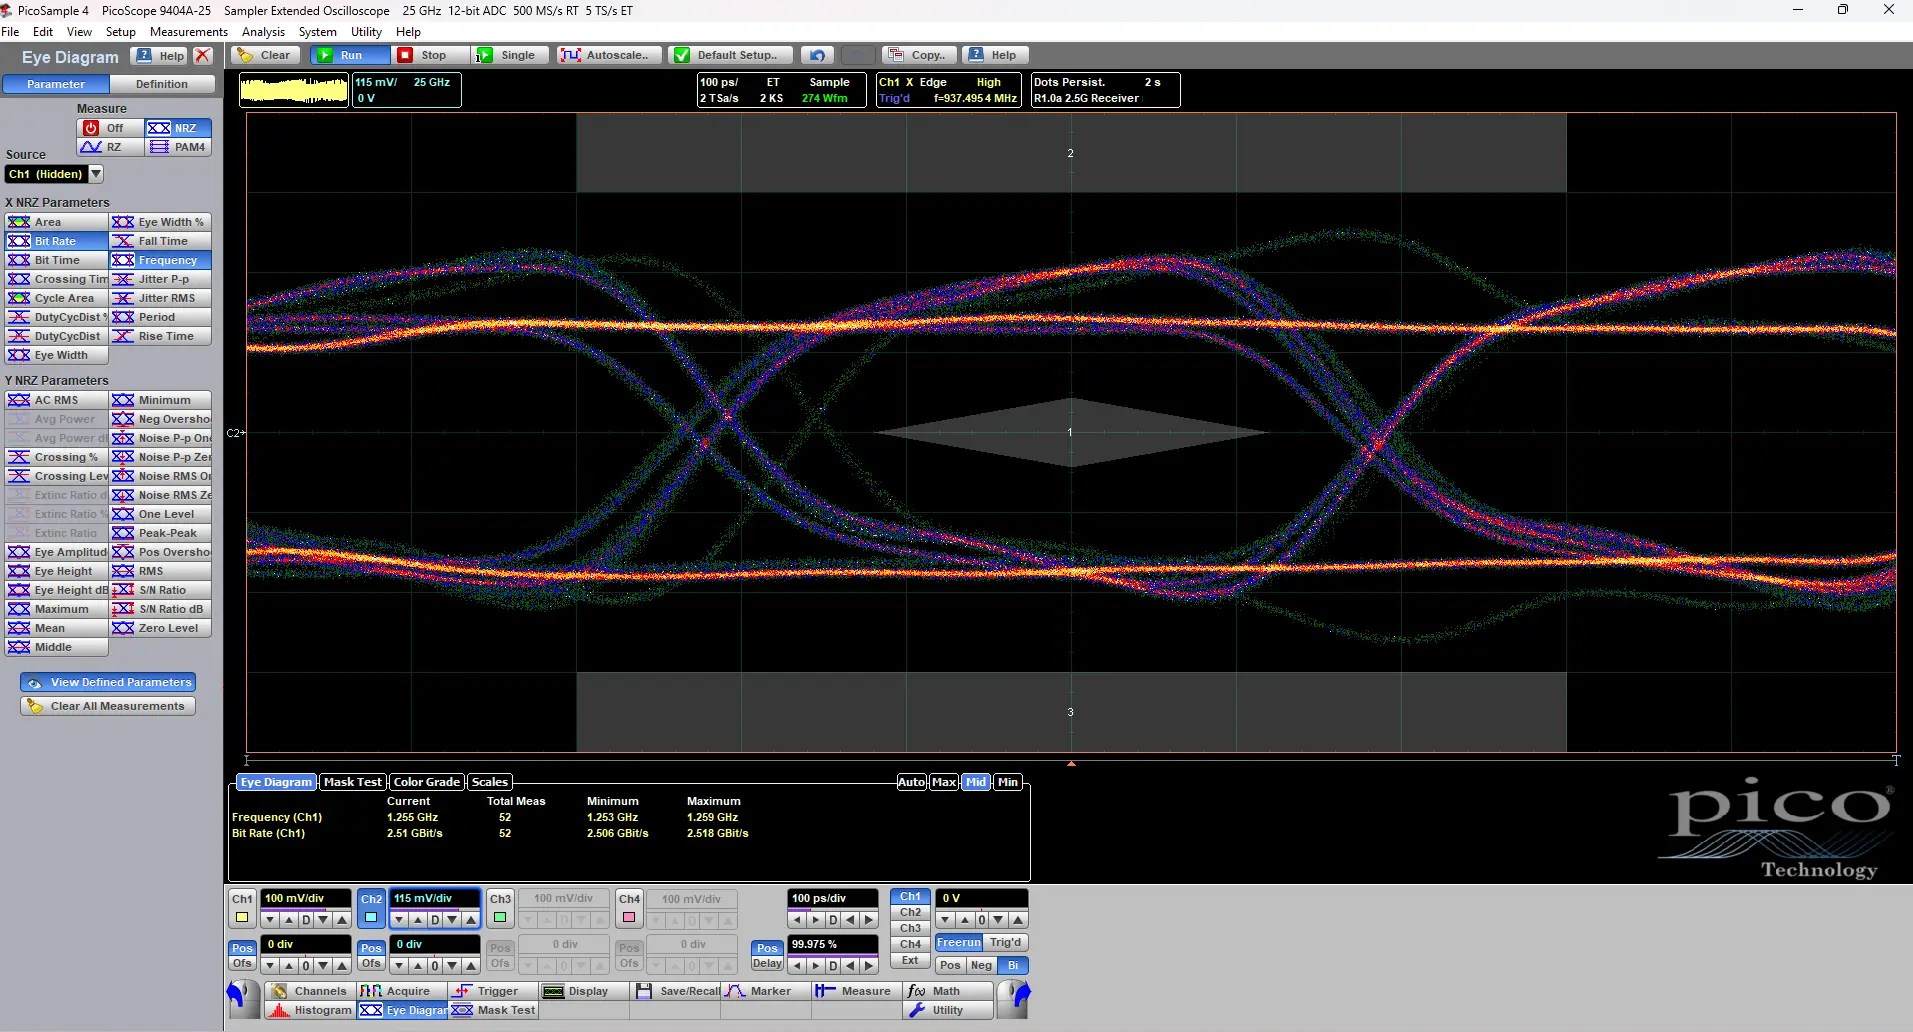Open the Trigger menu
1913x1032 pixels.
(x=494, y=991)
